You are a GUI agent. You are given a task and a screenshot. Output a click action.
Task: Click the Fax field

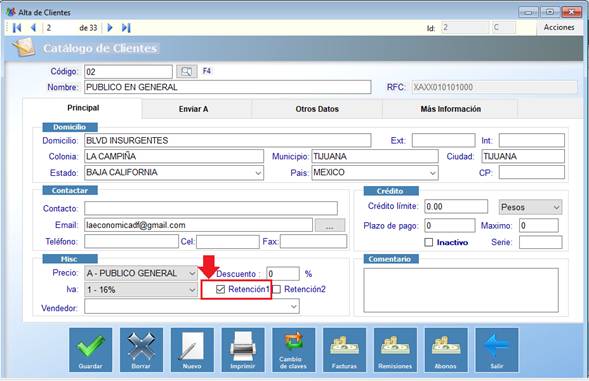click(313, 242)
